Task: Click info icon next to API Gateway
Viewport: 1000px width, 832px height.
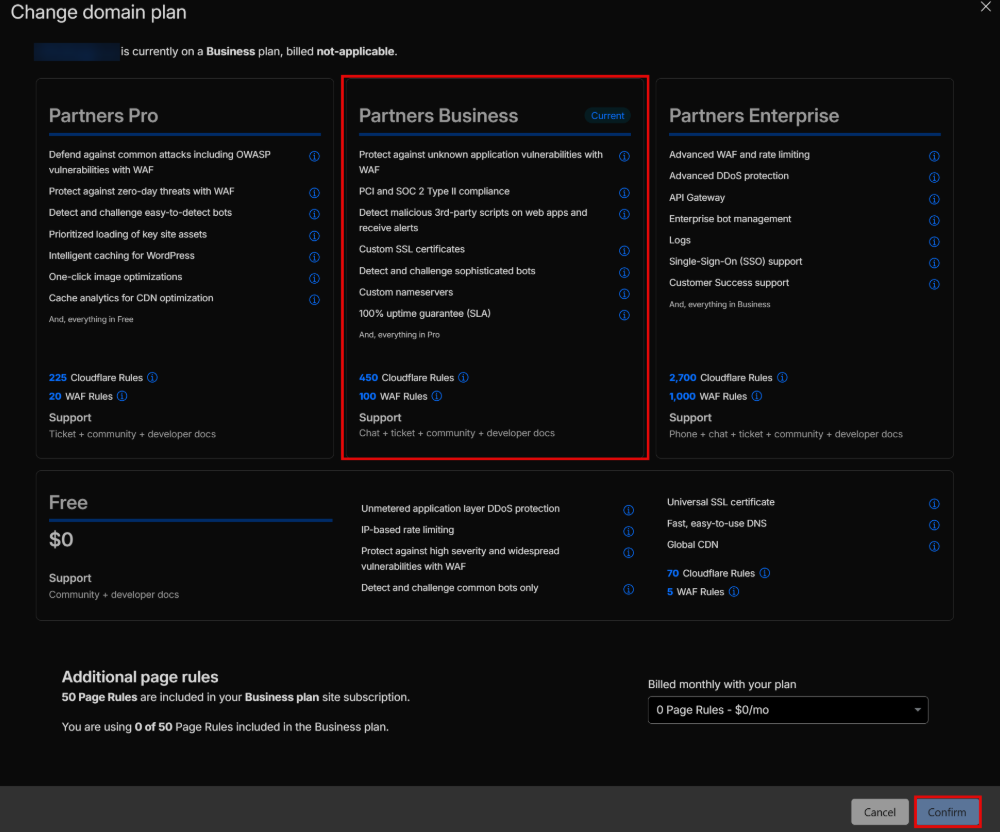Action: coord(934,199)
